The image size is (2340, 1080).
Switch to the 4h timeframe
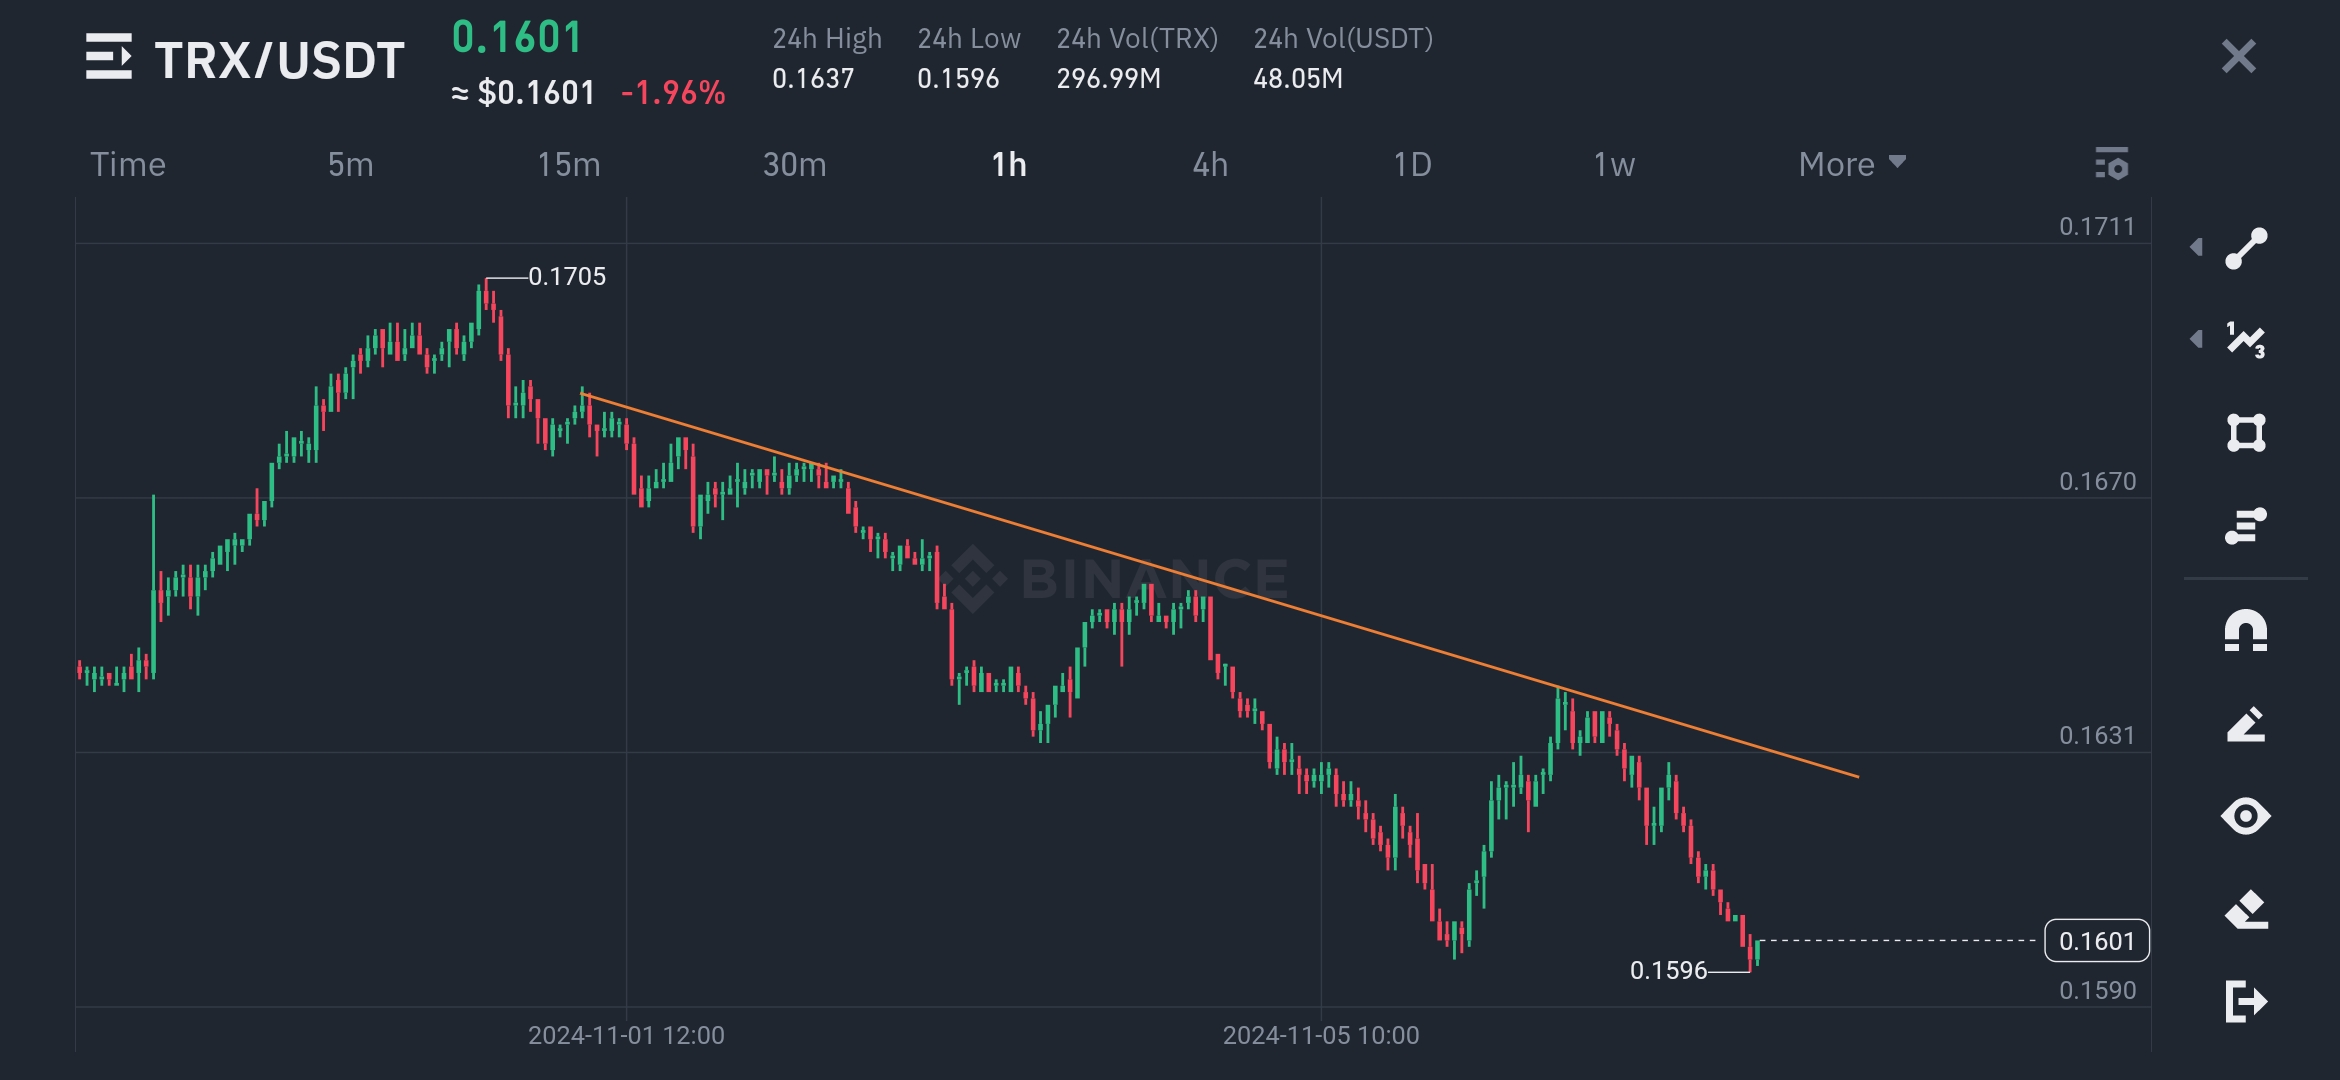pos(1210,164)
